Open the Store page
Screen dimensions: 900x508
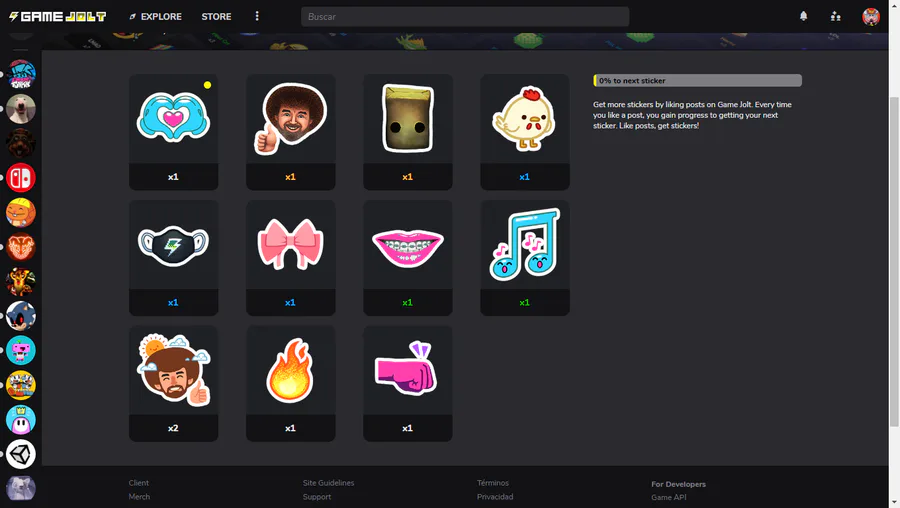[216, 17]
